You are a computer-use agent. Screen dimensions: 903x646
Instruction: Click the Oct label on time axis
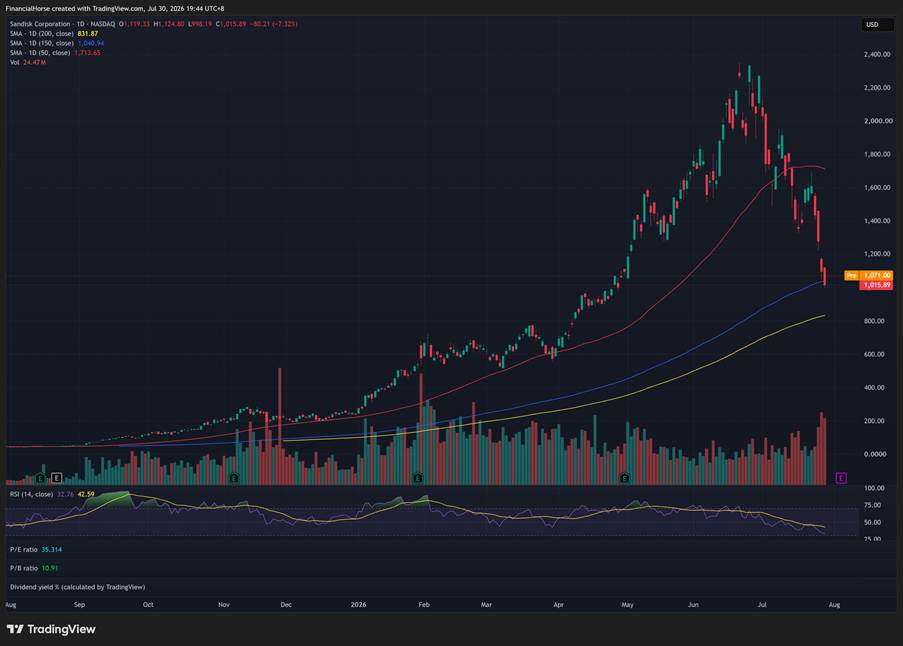point(148,605)
